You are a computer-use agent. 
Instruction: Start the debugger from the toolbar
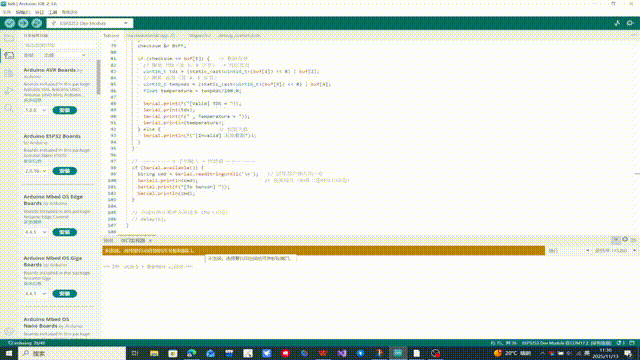[37, 23]
